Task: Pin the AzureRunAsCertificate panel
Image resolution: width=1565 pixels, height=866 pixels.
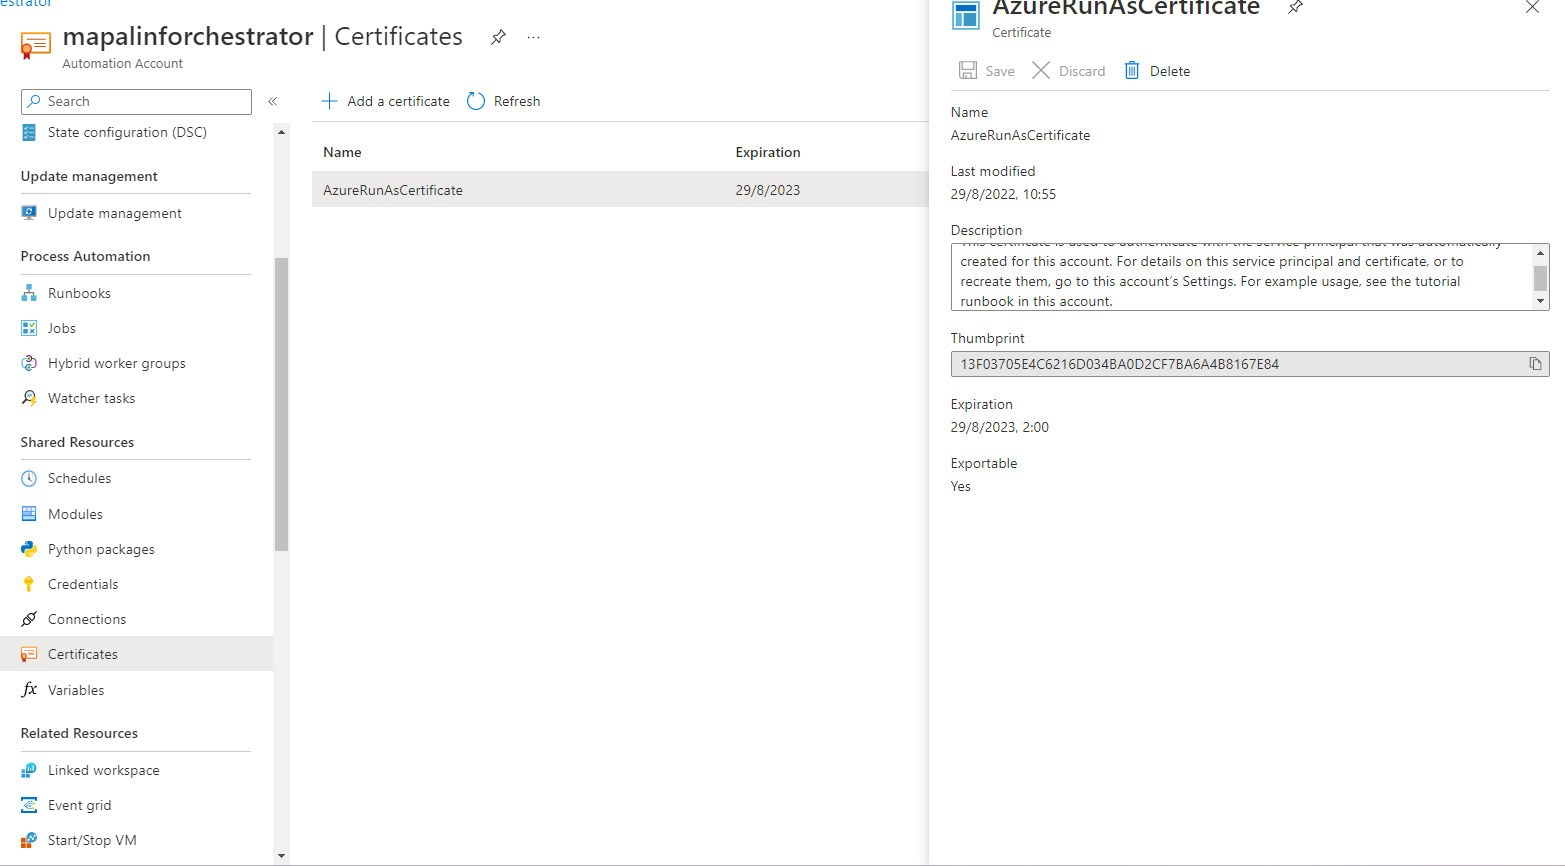Action: coord(1295,8)
